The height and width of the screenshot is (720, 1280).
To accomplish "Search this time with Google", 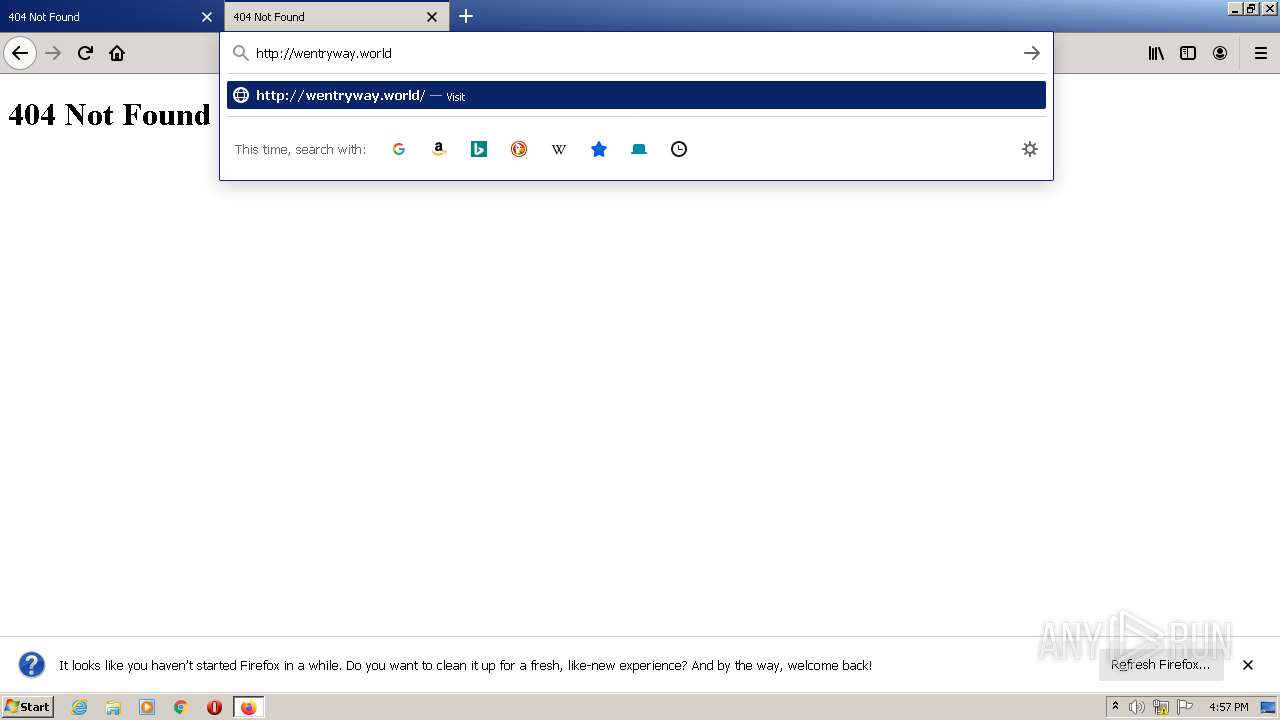I will pos(399,149).
